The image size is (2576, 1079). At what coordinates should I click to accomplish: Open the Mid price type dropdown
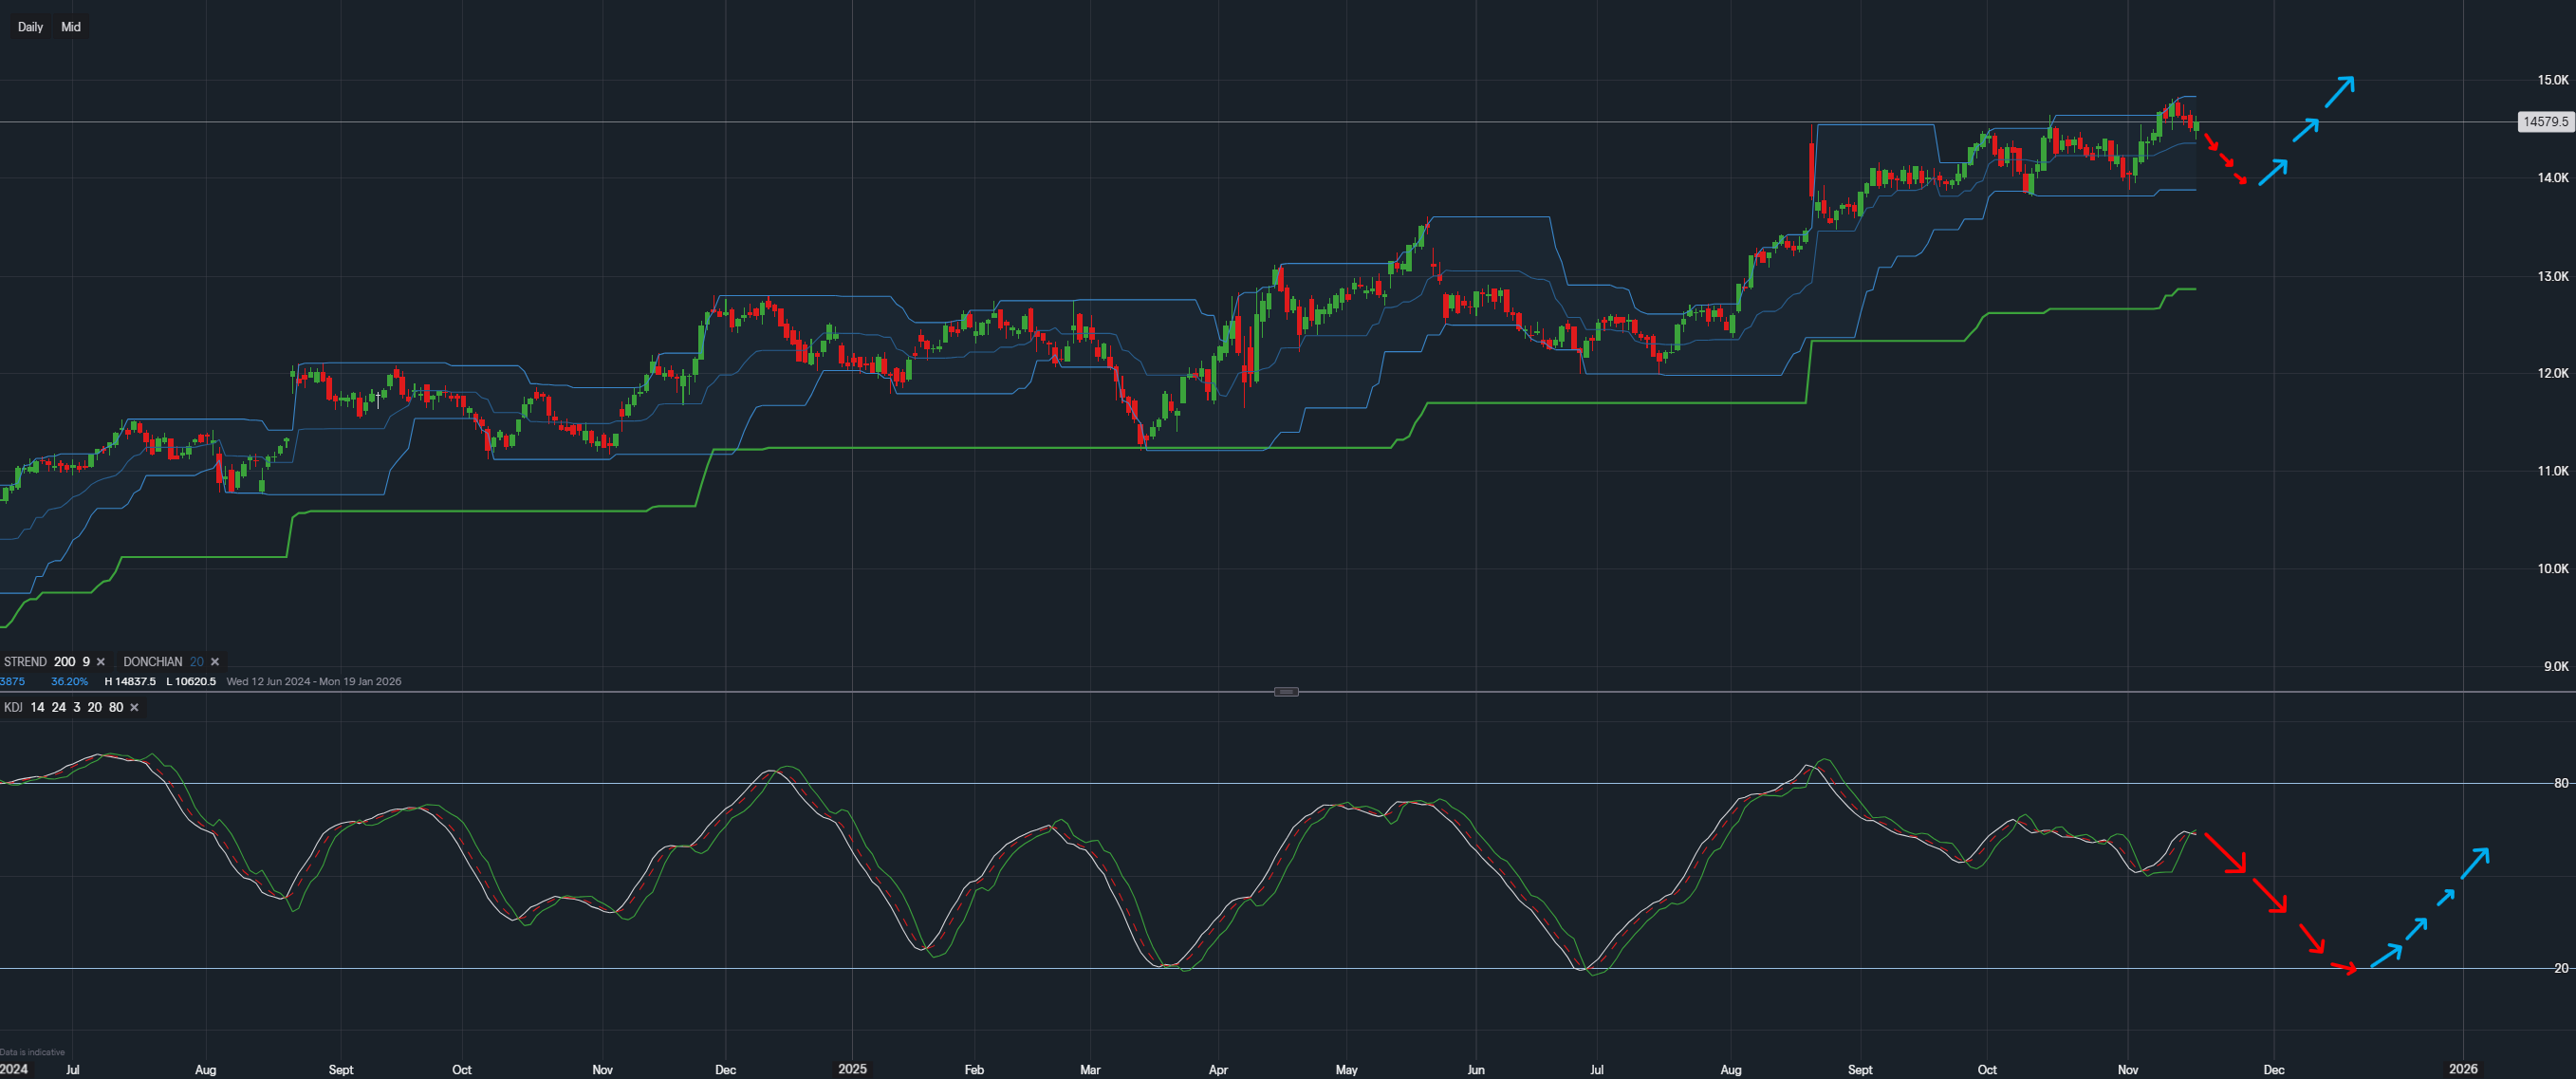70,27
